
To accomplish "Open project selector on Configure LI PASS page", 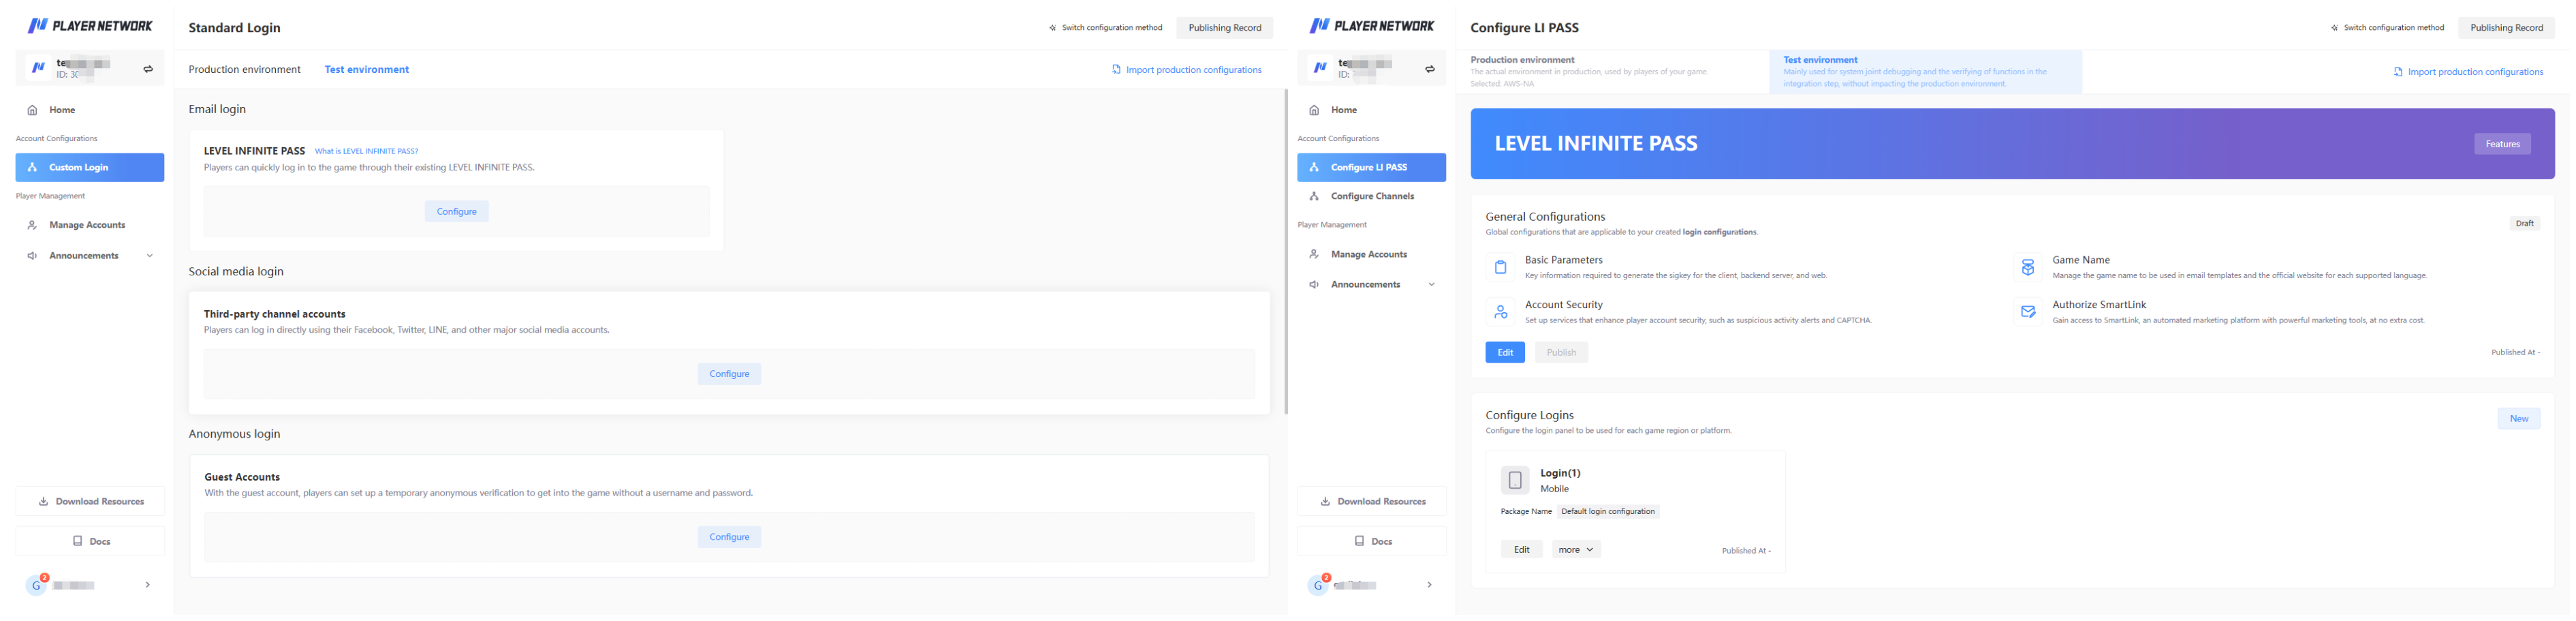I will [x=1372, y=69].
